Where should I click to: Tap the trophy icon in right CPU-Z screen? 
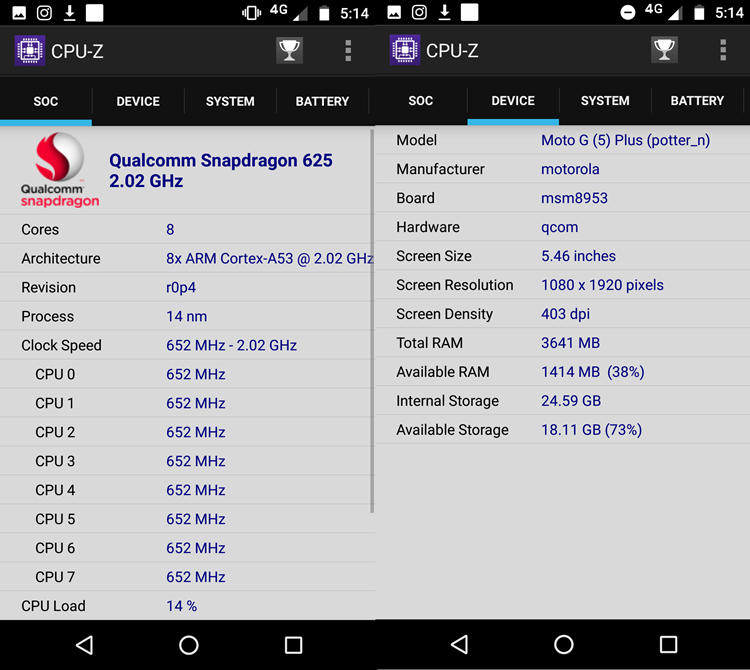click(x=664, y=50)
